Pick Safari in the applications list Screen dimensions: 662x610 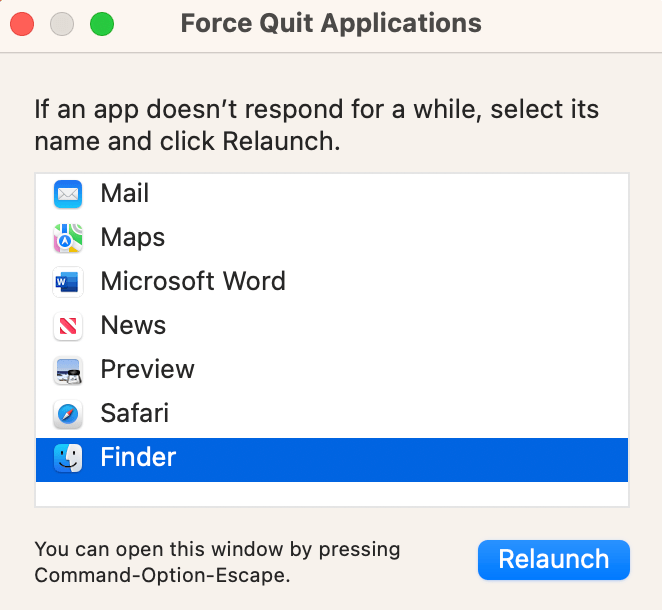[332, 414]
